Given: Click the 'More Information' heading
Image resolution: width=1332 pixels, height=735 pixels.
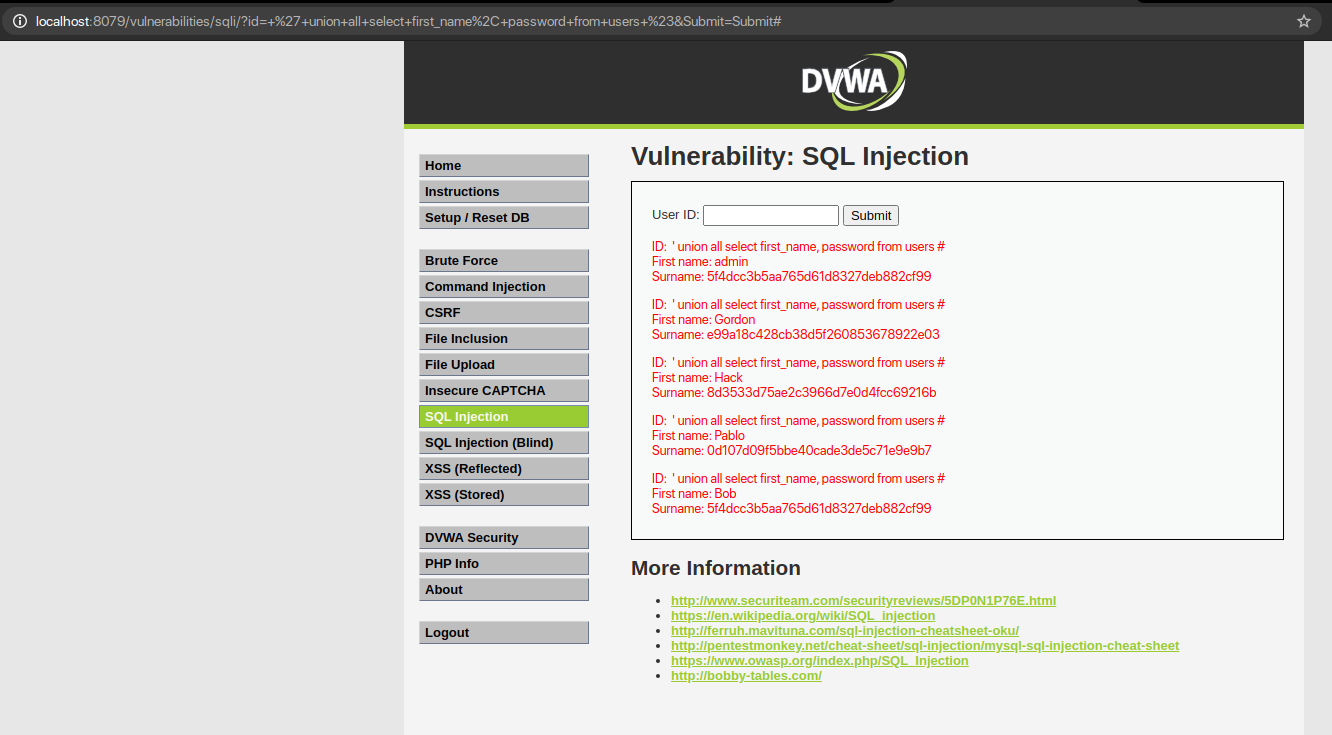Looking at the screenshot, I should pyautogui.click(x=716, y=568).
